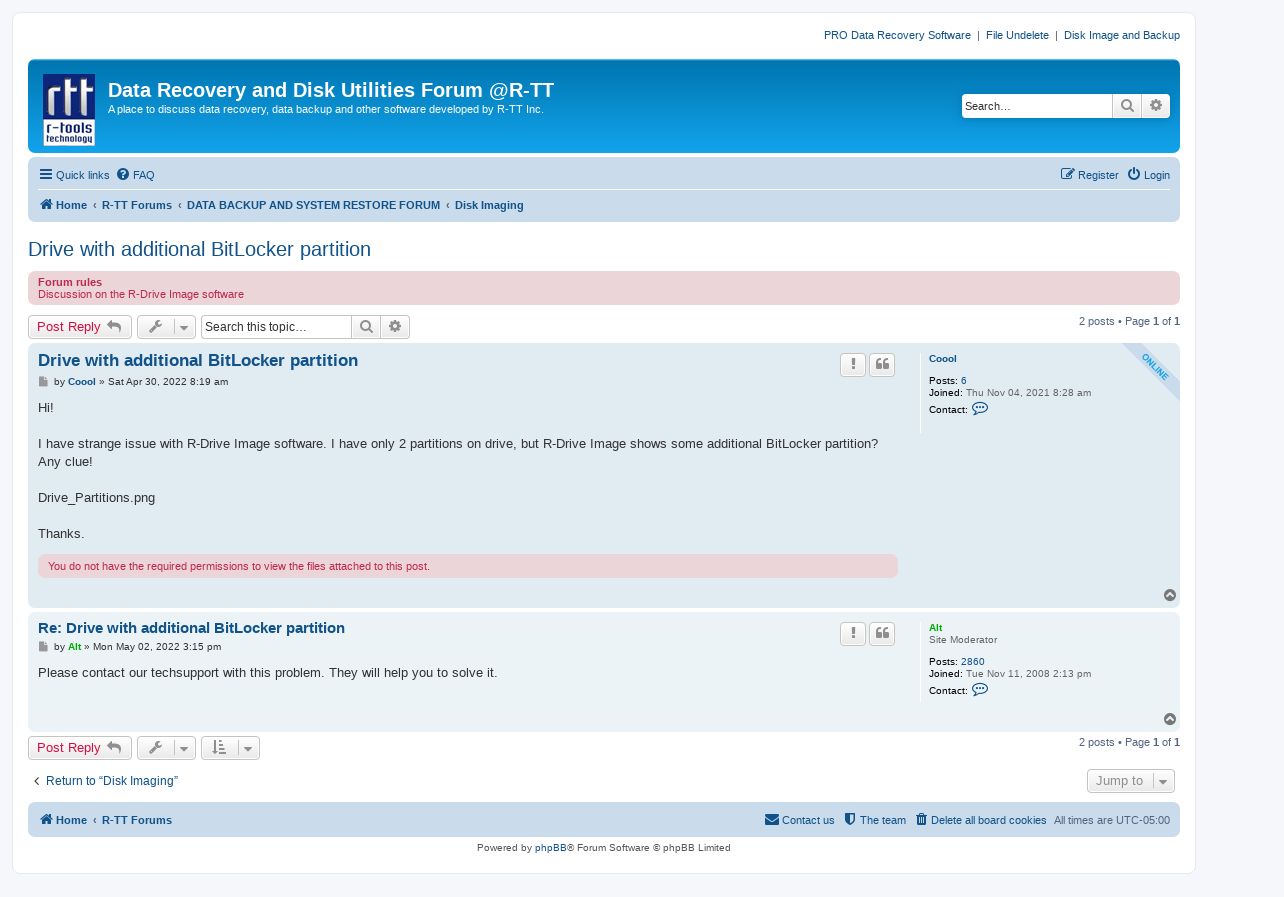The image size is (1284, 897).
Task: Open R-TT Forums in footer bar
Action: point(137,820)
